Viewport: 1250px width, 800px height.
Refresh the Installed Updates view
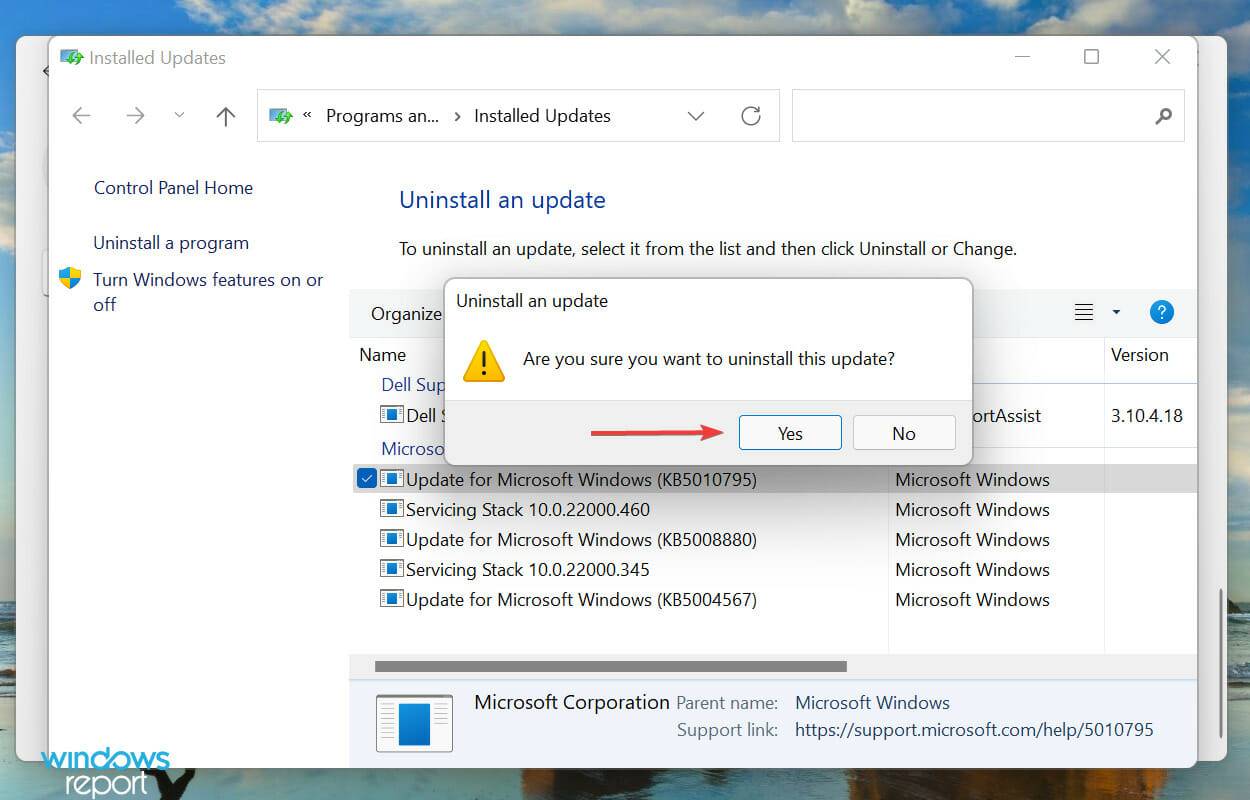tap(751, 115)
